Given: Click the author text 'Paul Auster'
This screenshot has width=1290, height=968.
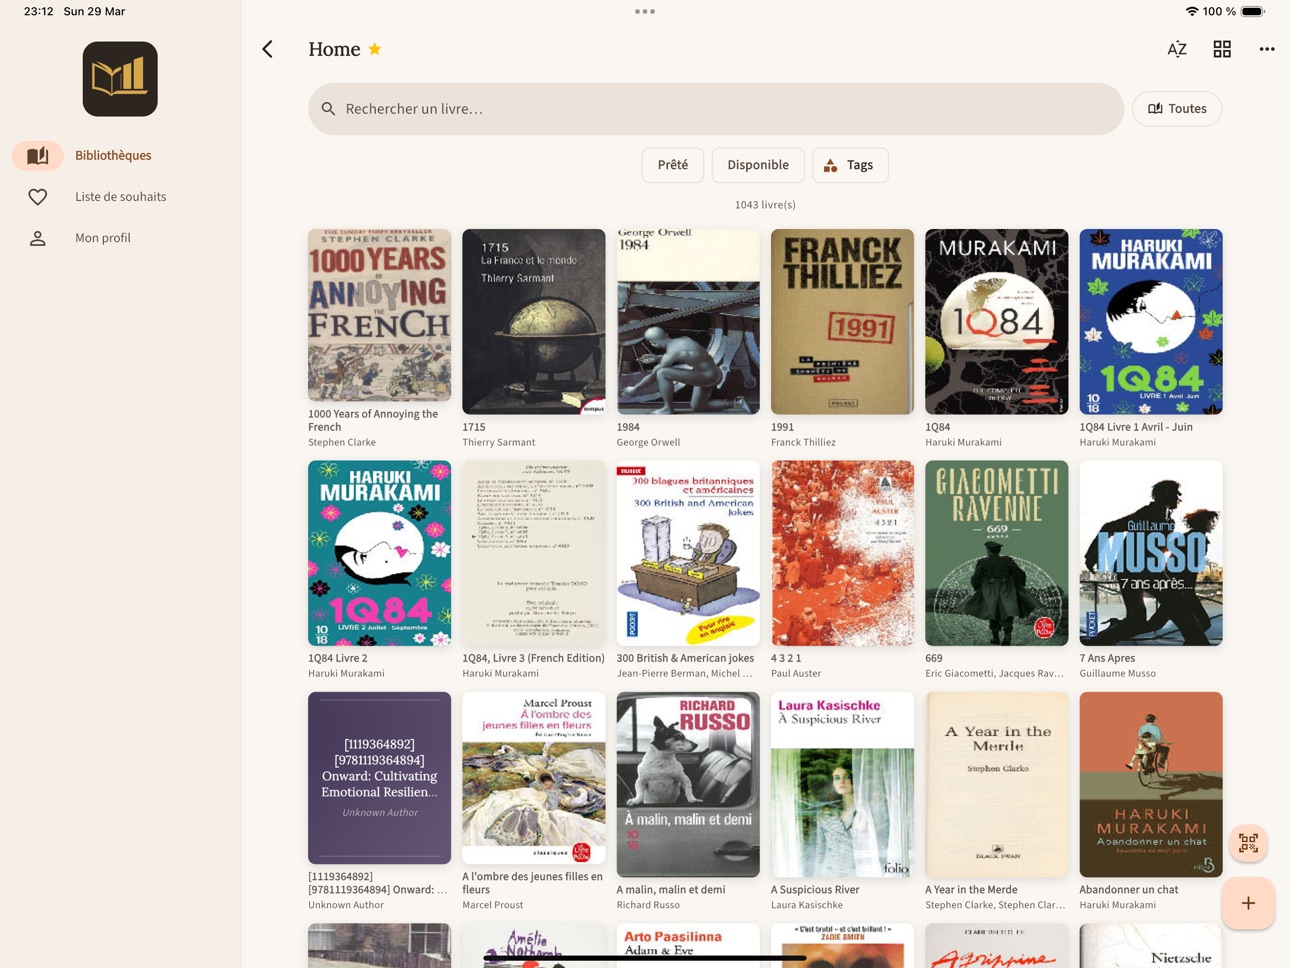Looking at the screenshot, I should [x=796, y=674].
